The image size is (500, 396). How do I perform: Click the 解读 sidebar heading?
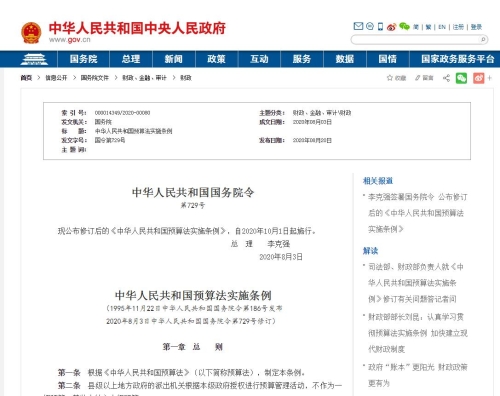click(x=370, y=251)
